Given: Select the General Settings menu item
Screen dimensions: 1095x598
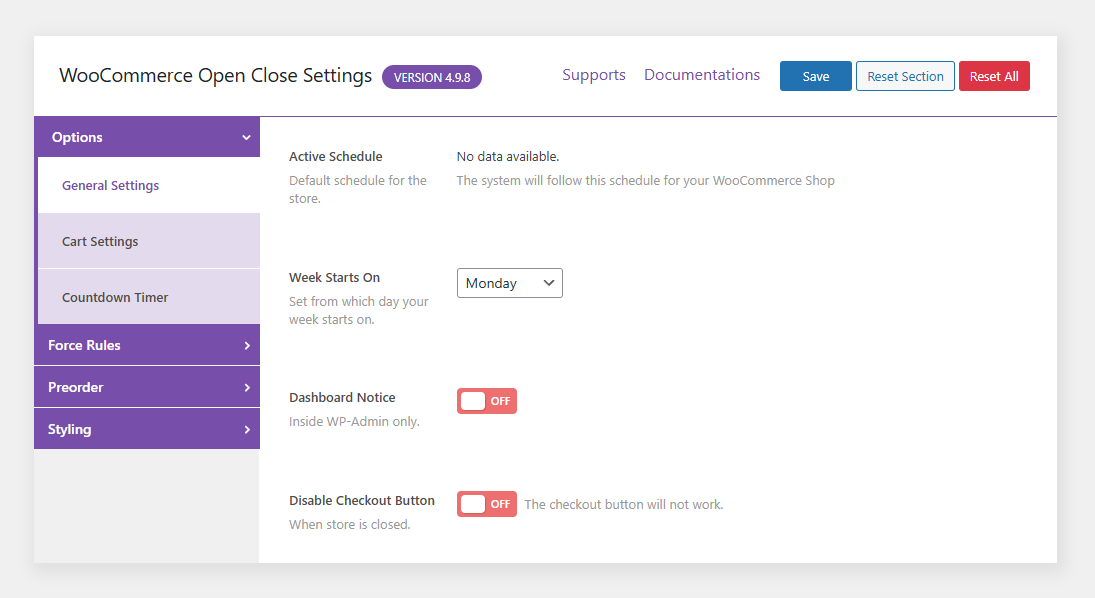Looking at the screenshot, I should pos(110,185).
